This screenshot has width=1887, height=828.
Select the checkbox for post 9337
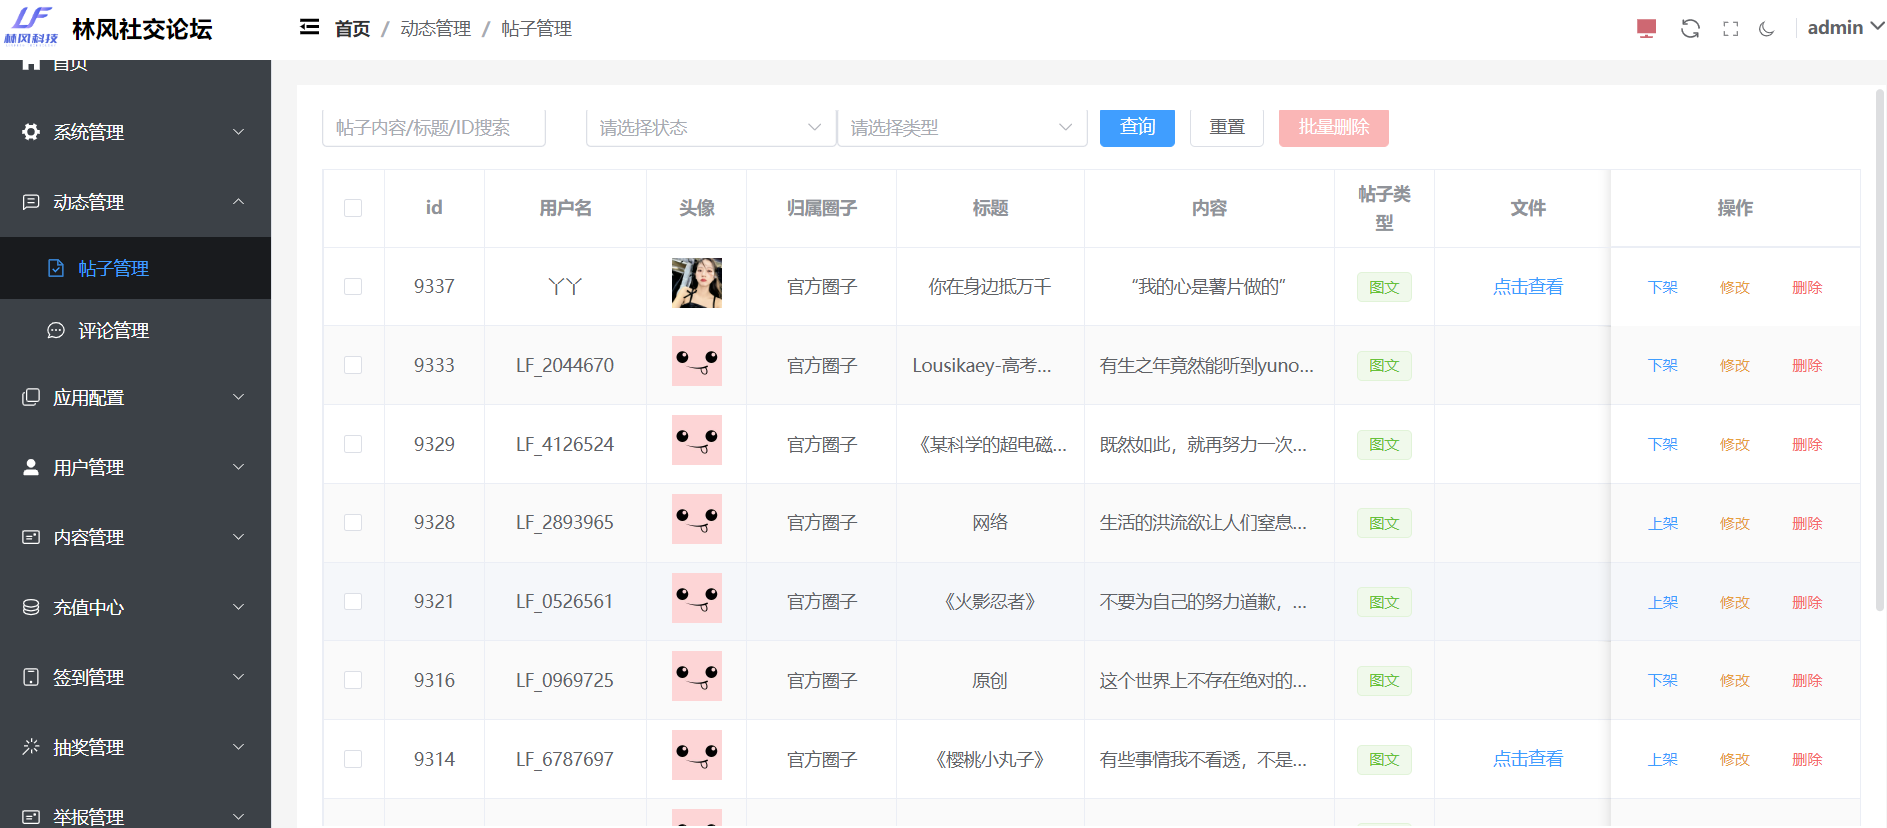pyautogui.click(x=353, y=286)
